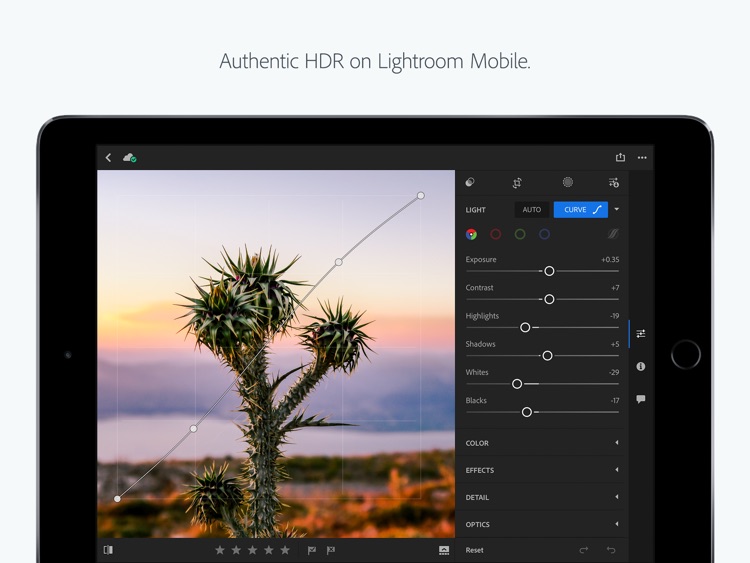Click the Reset button
This screenshot has width=750, height=563.
tap(474, 550)
